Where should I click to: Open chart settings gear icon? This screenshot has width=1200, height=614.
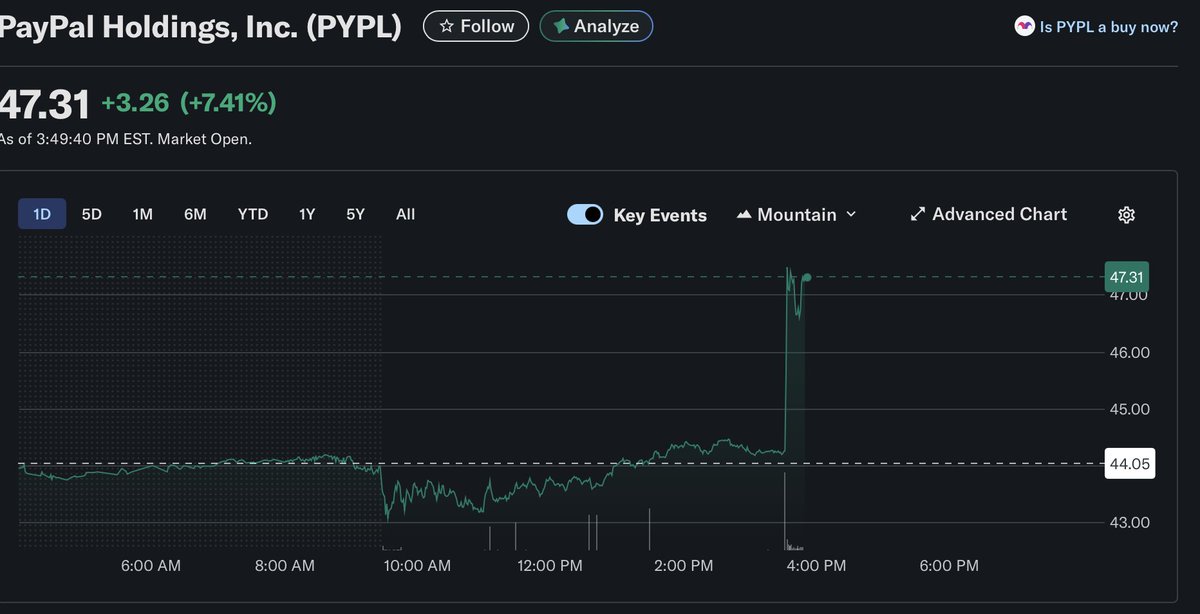[x=1126, y=215]
